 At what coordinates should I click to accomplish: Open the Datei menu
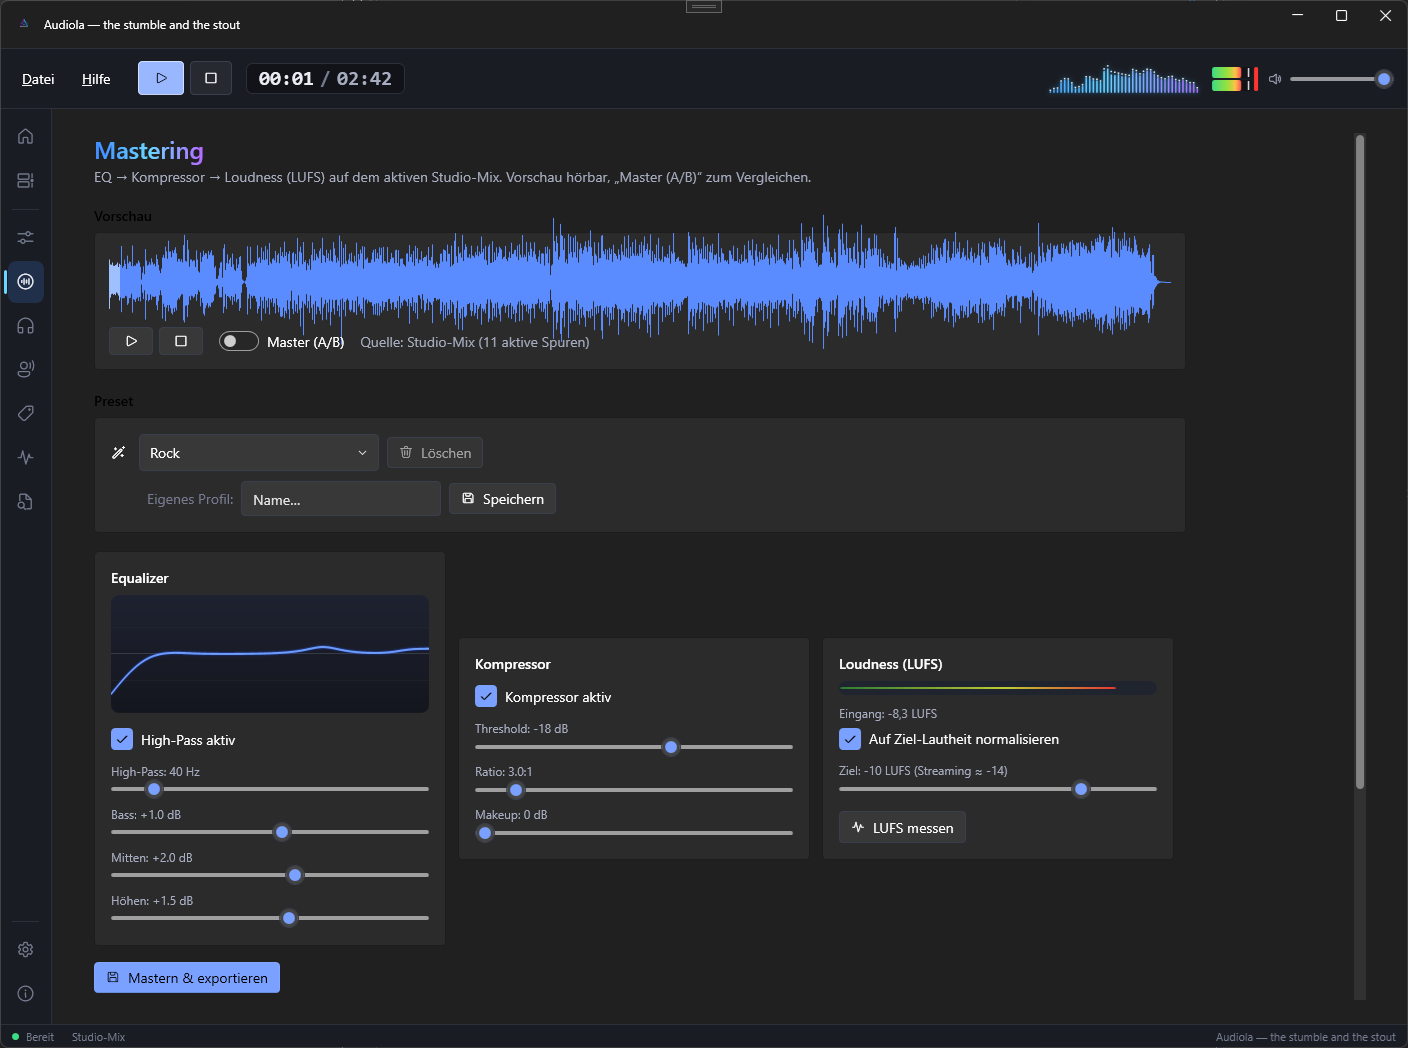[x=38, y=79]
